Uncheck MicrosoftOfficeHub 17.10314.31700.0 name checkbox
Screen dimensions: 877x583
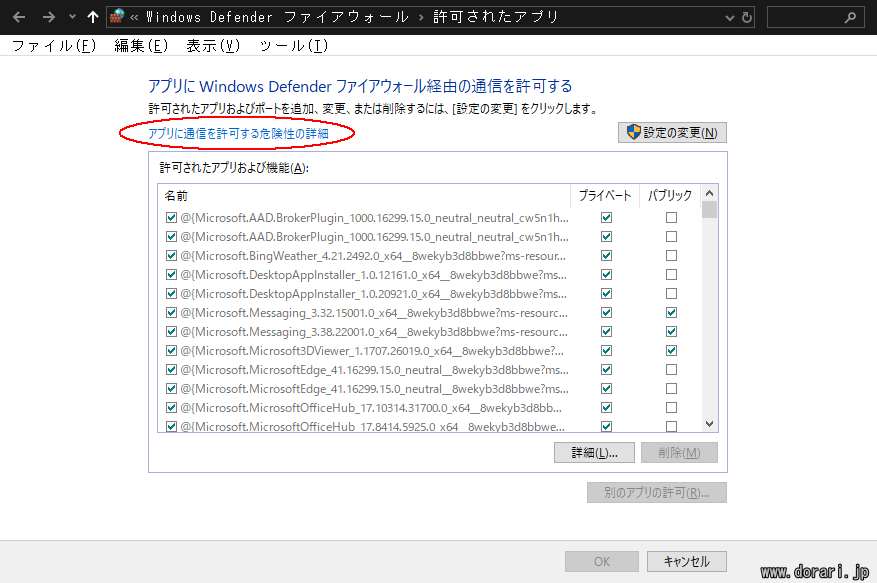(x=171, y=408)
